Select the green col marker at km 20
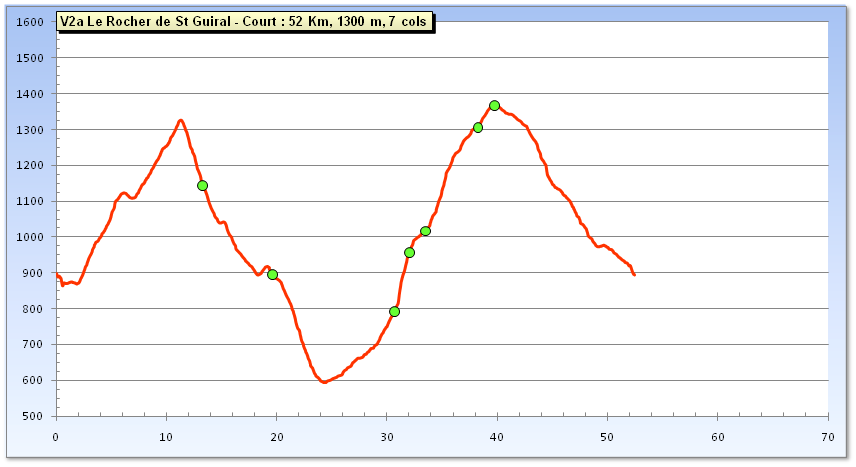 (272, 274)
